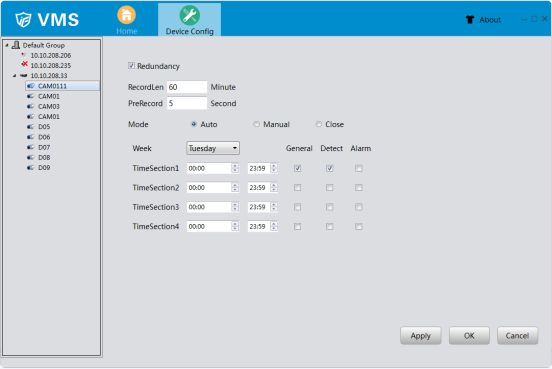Minimize the VMS window
The height and width of the screenshot is (369, 552).
tap(524, 19)
